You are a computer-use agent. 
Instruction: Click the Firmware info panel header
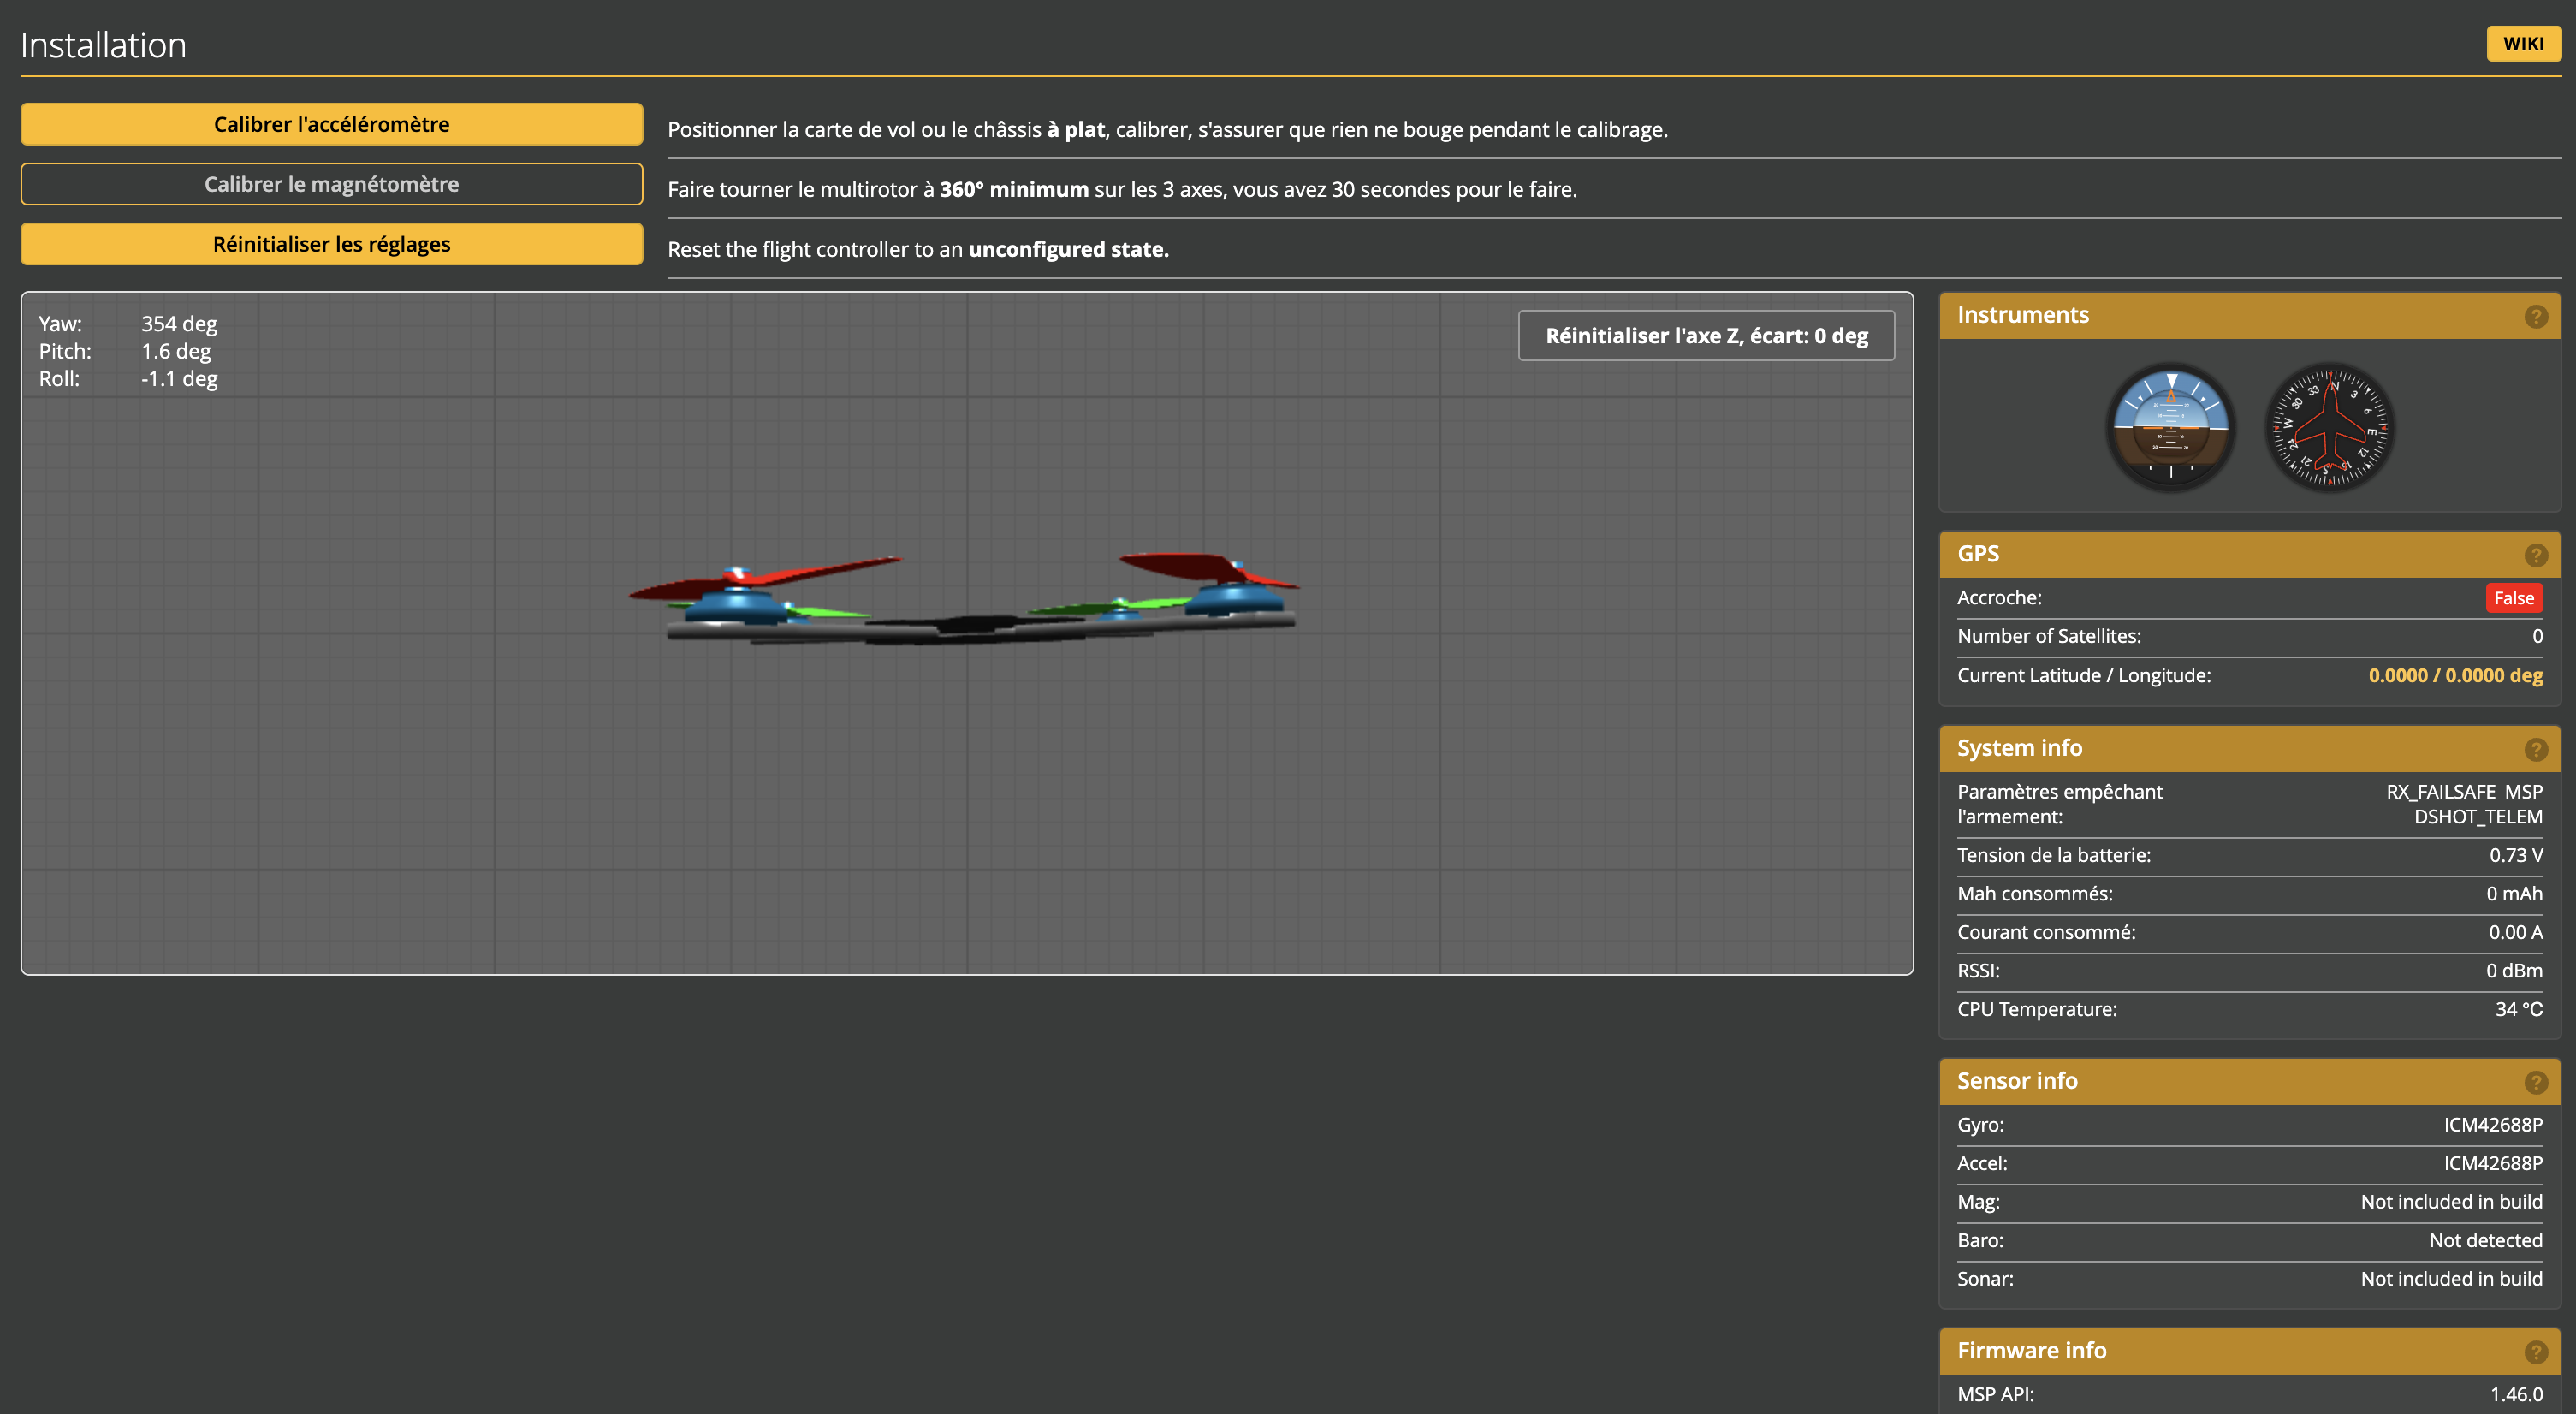coord(2031,1350)
